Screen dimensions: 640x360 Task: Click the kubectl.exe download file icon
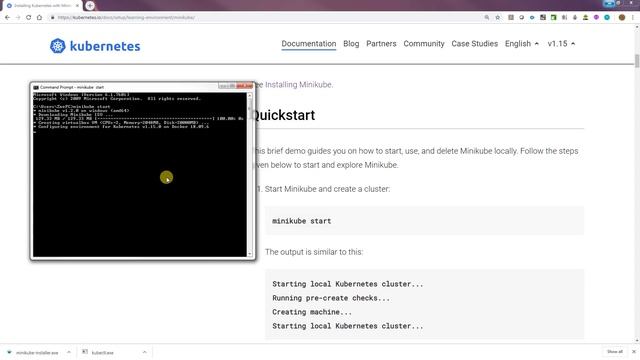[85, 352]
